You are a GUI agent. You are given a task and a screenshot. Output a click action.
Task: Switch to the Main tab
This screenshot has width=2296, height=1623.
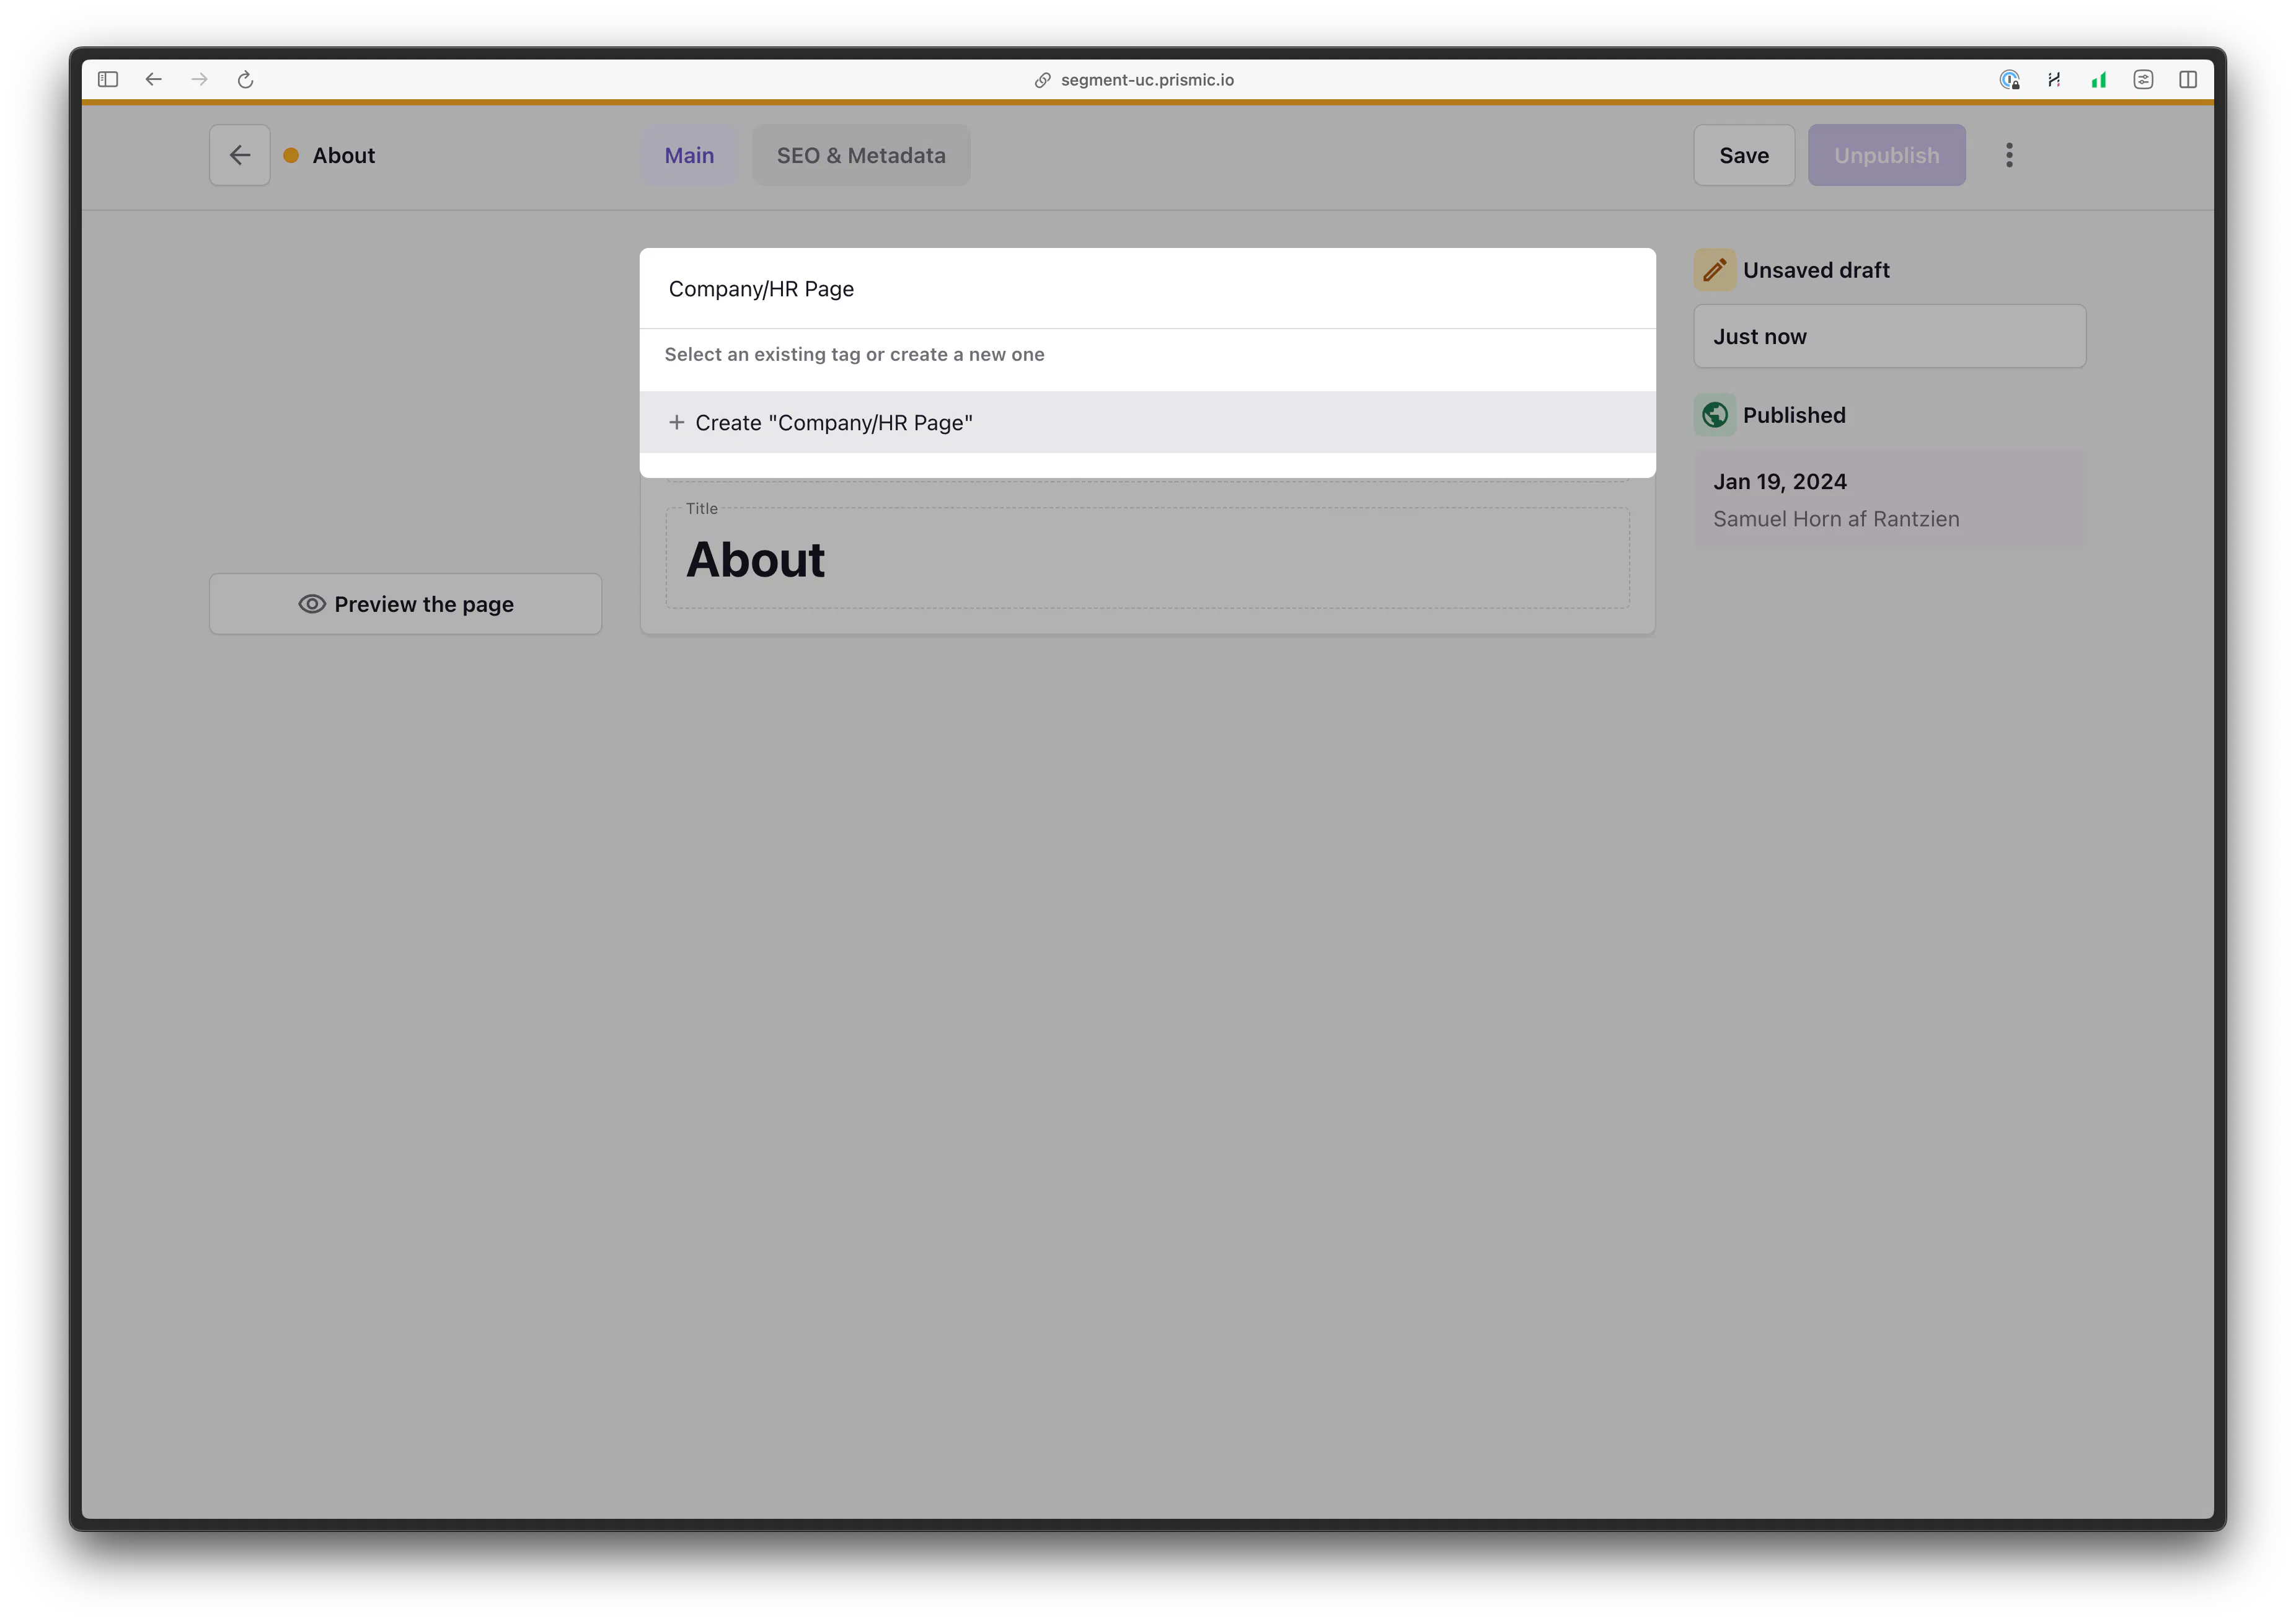(x=689, y=155)
